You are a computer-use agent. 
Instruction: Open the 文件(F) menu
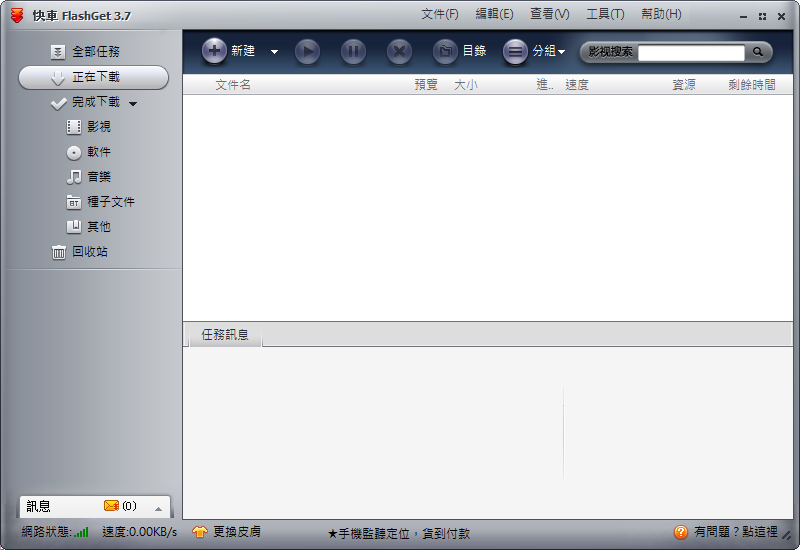pyautogui.click(x=440, y=14)
